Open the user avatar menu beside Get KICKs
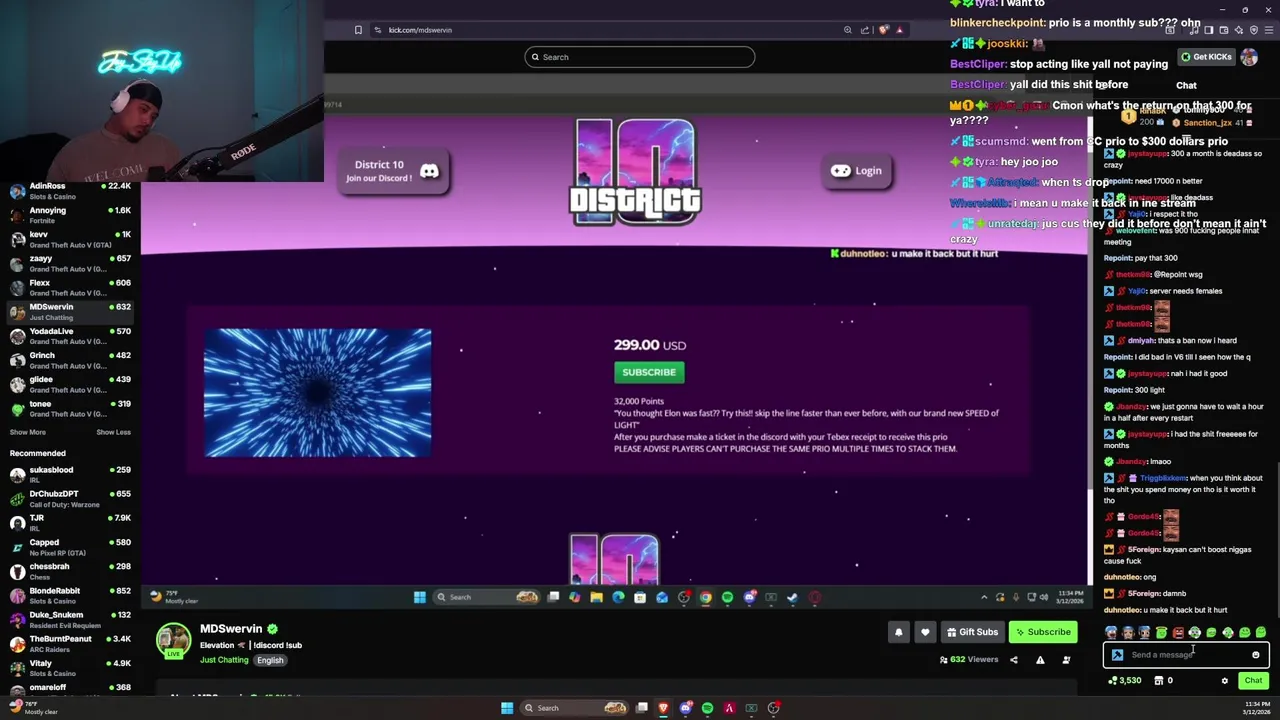The width and height of the screenshot is (1280, 720). coord(1249,57)
